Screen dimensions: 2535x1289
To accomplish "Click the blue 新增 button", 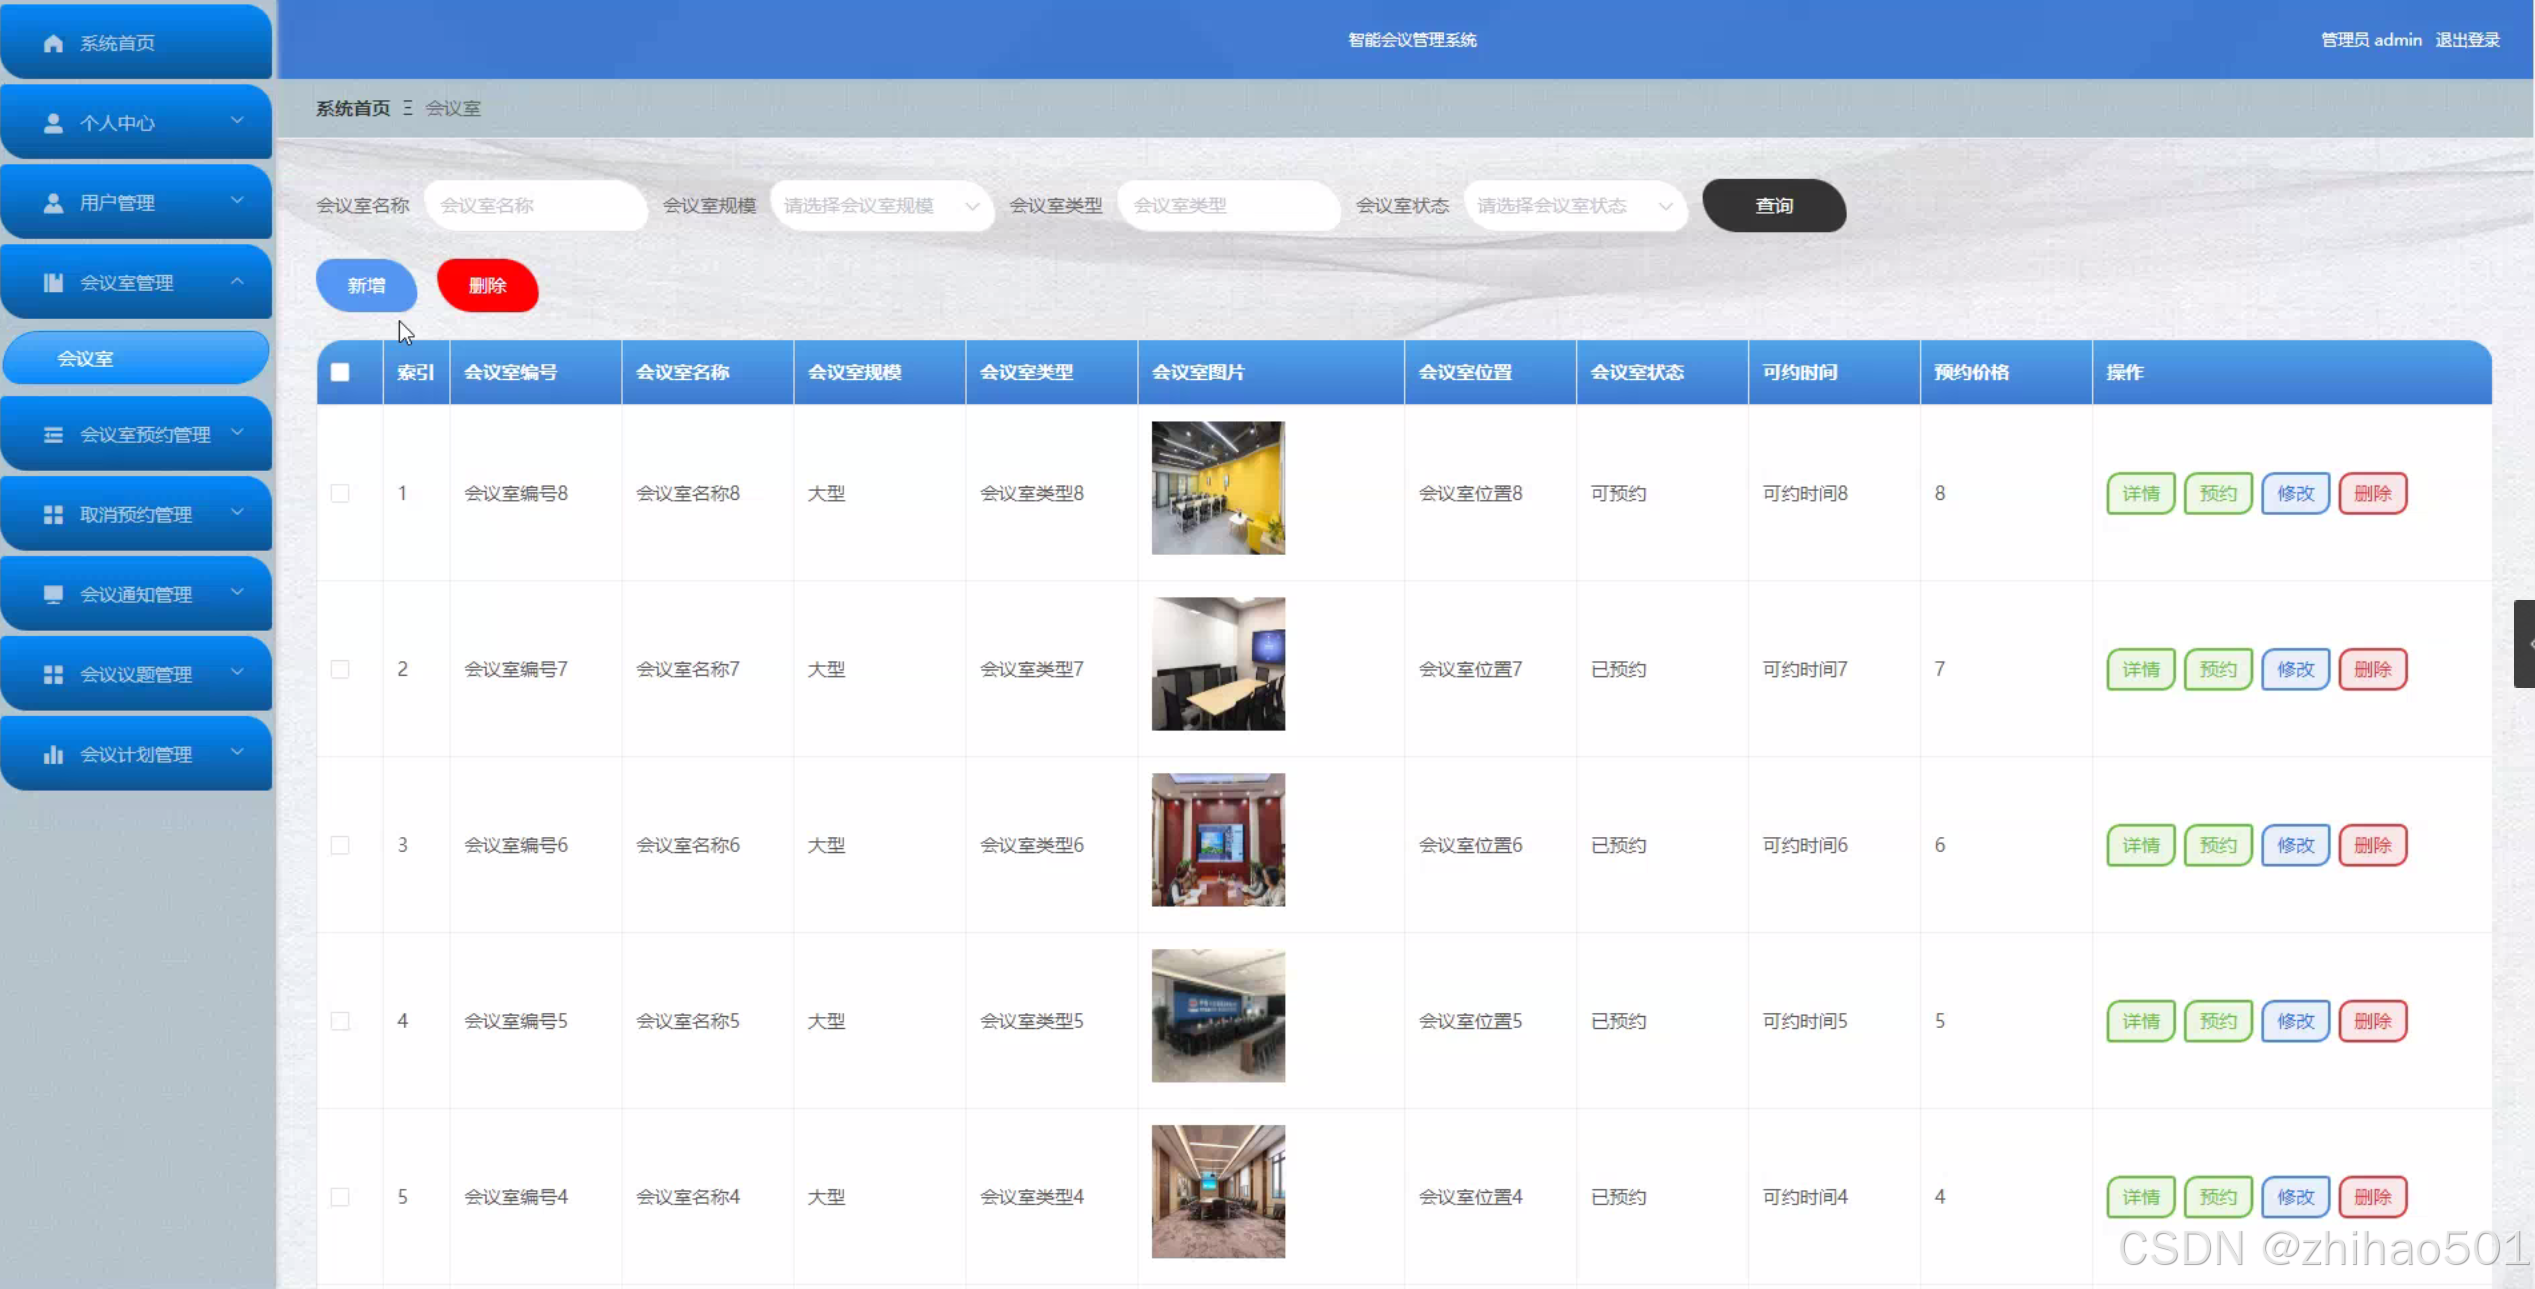I will coord(367,286).
